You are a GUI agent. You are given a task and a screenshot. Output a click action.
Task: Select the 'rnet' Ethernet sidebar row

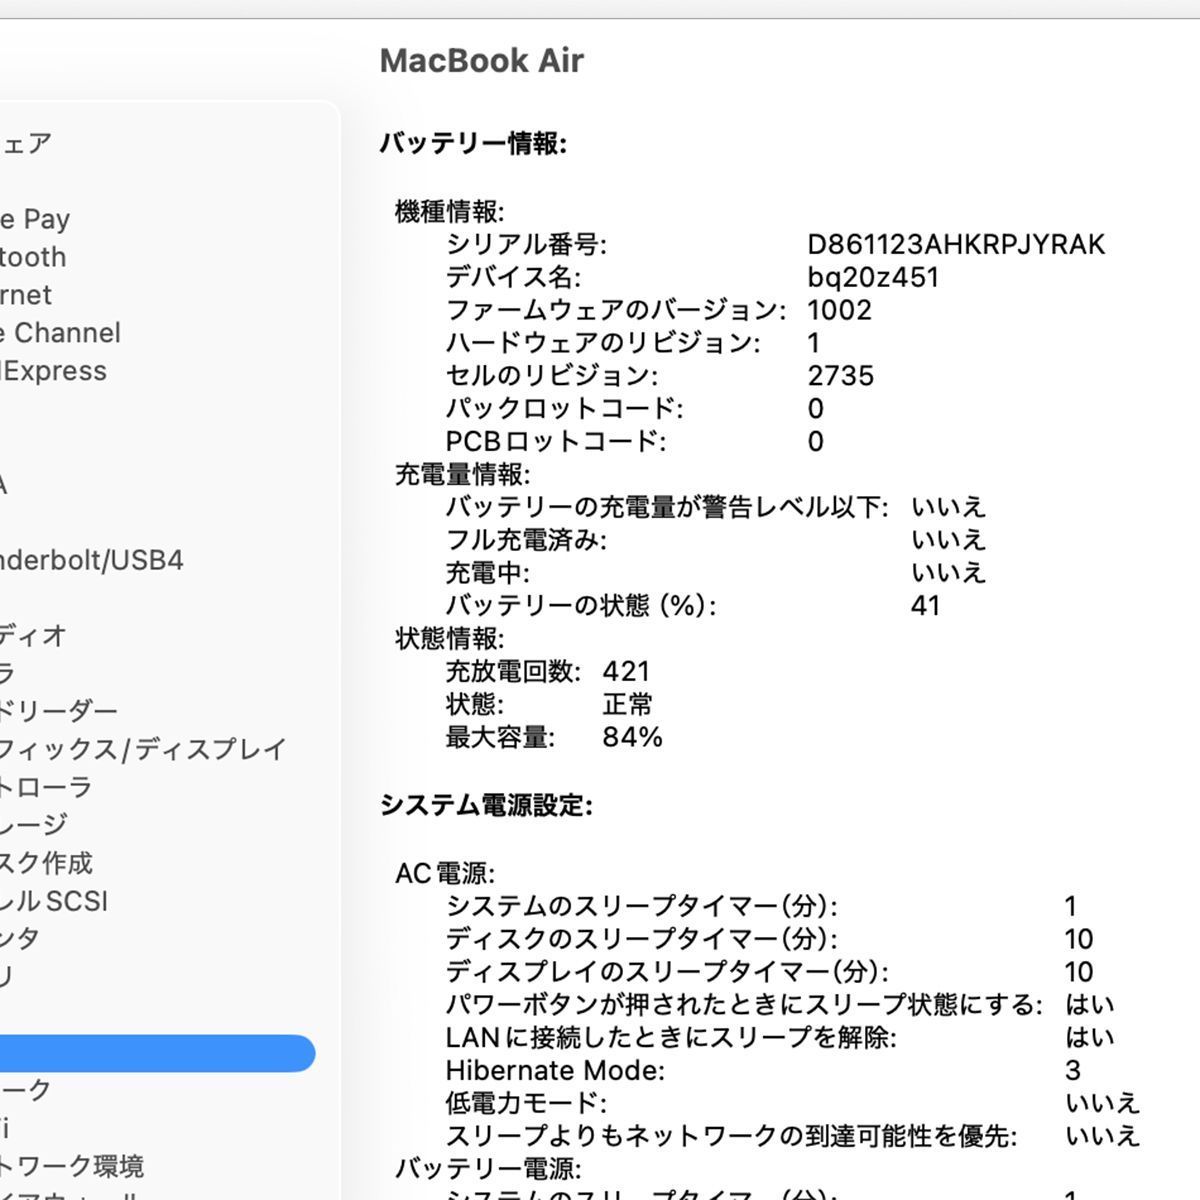tap(26, 295)
